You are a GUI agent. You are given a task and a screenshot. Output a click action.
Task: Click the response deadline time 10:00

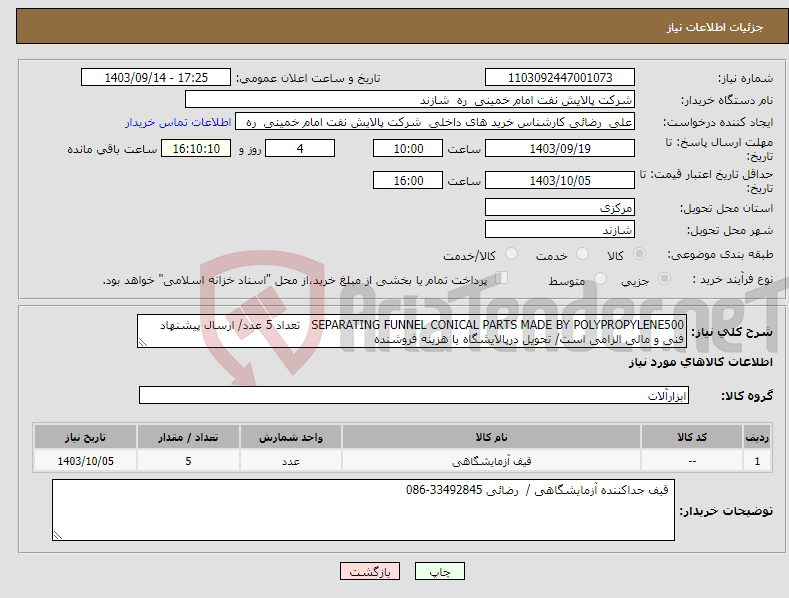[x=408, y=148]
